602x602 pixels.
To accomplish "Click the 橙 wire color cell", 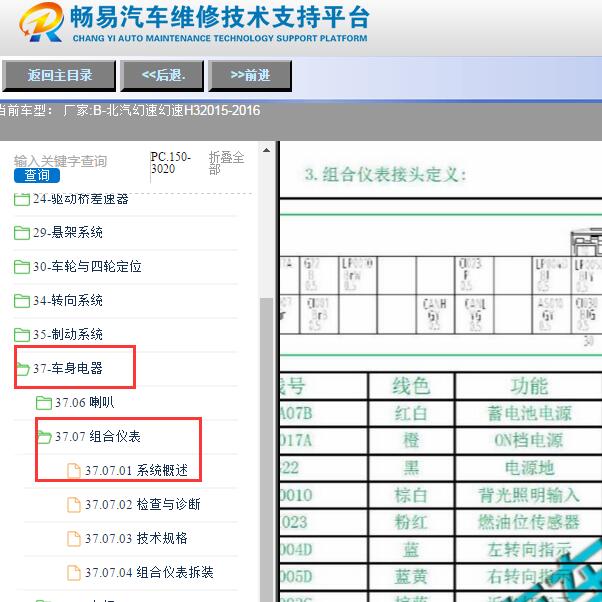I will click(x=411, y=440).
